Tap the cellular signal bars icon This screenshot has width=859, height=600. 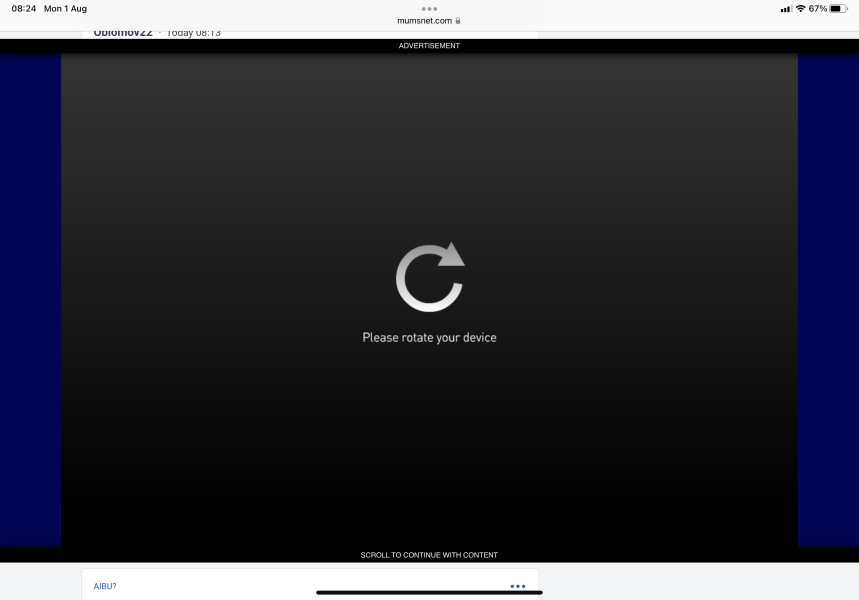(786, 9)
